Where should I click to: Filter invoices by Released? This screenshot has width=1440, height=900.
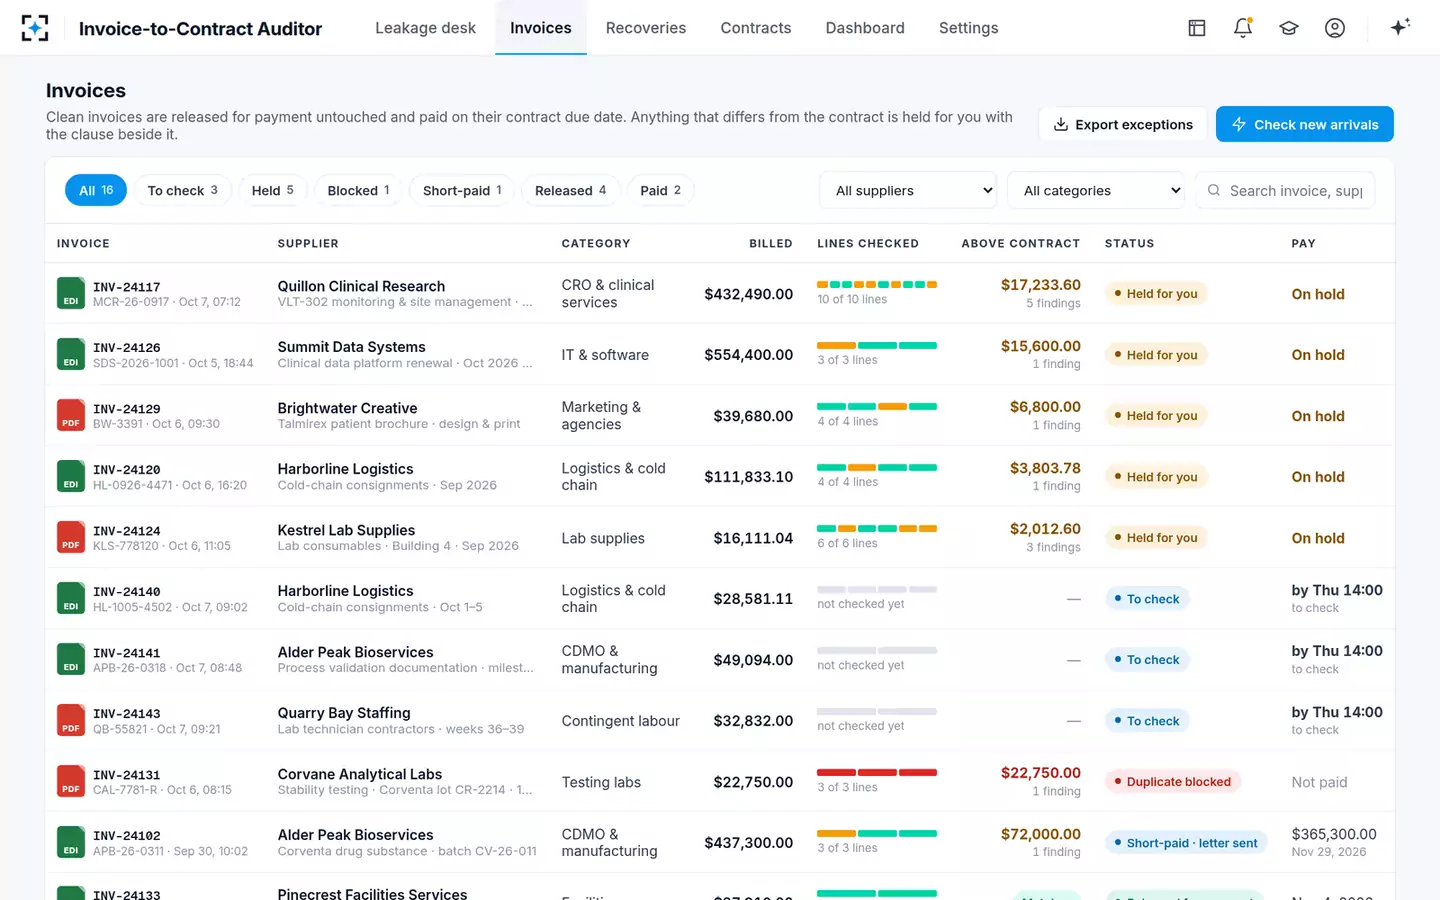570,190
